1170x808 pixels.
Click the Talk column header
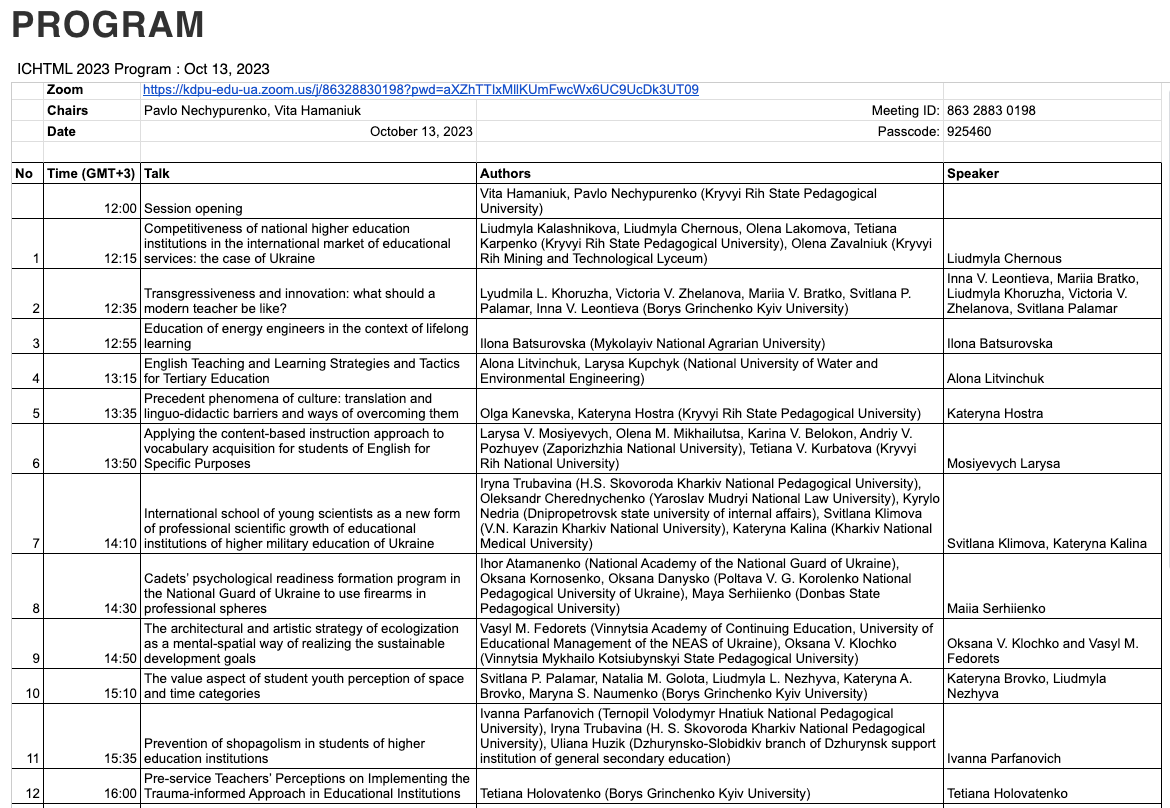[157, 174]
